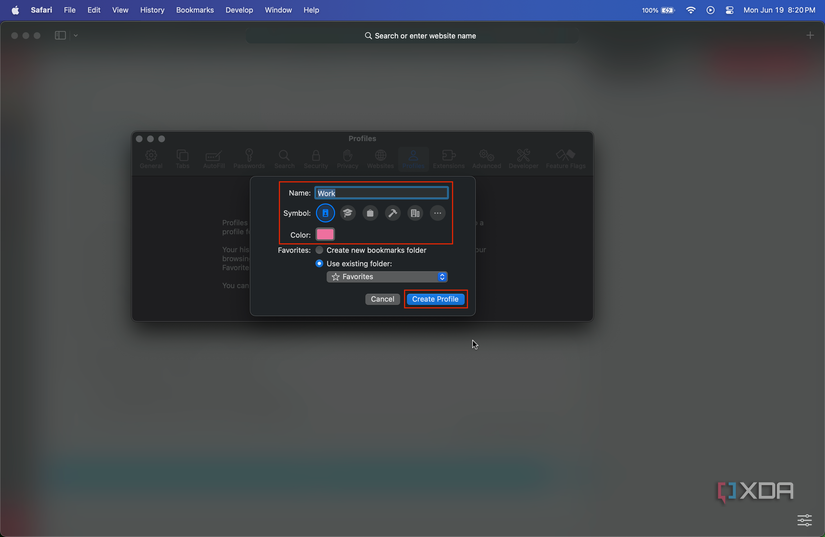
Task: Open the File menu
Action: pos(69,10)
